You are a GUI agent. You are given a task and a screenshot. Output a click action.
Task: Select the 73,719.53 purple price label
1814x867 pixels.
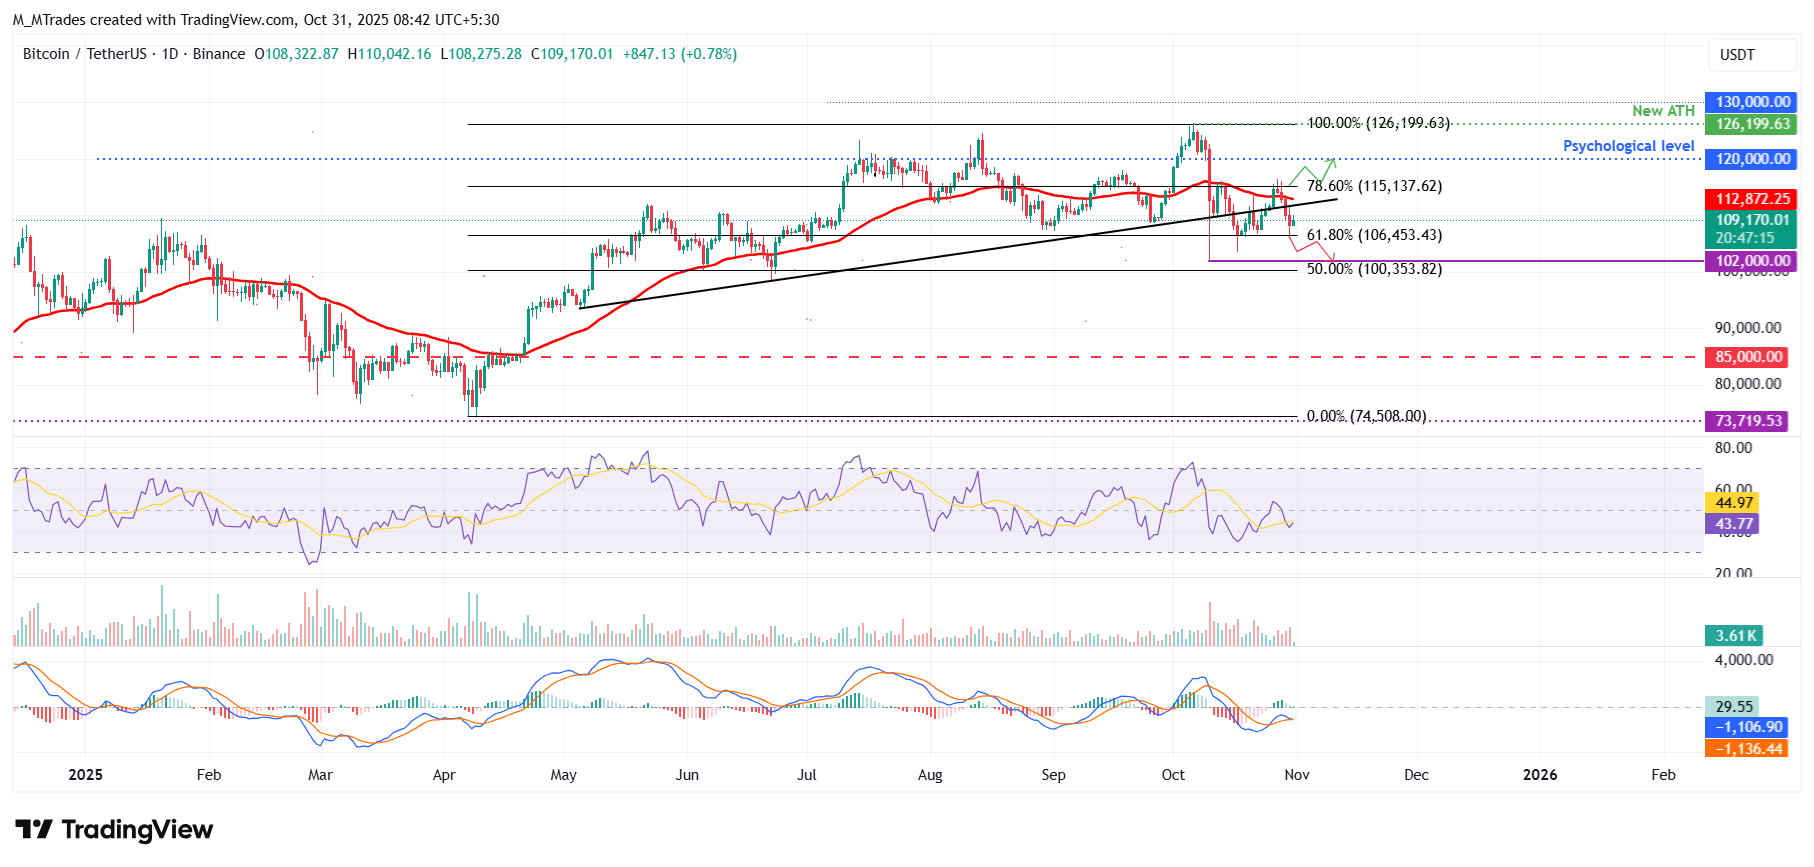click(x=1749, y=421)
